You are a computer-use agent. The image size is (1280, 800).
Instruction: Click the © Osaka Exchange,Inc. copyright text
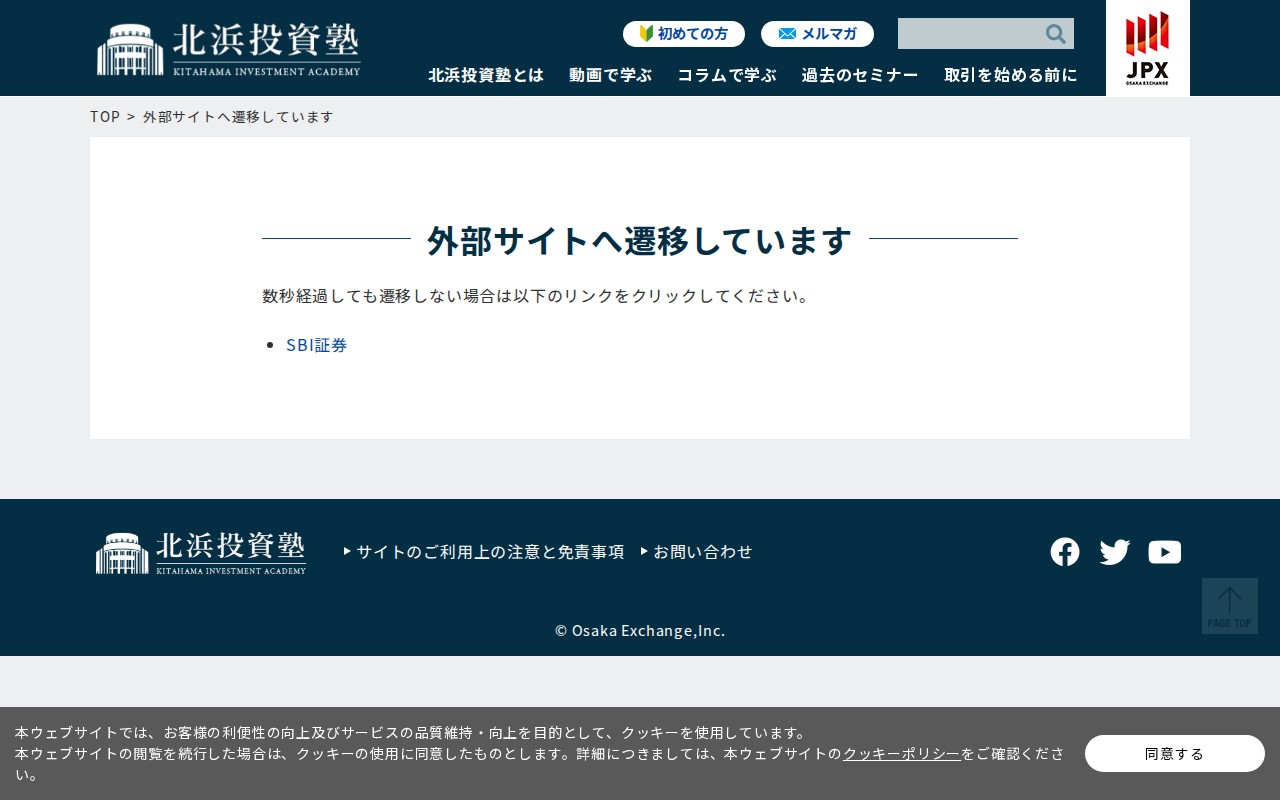point(640,630)
